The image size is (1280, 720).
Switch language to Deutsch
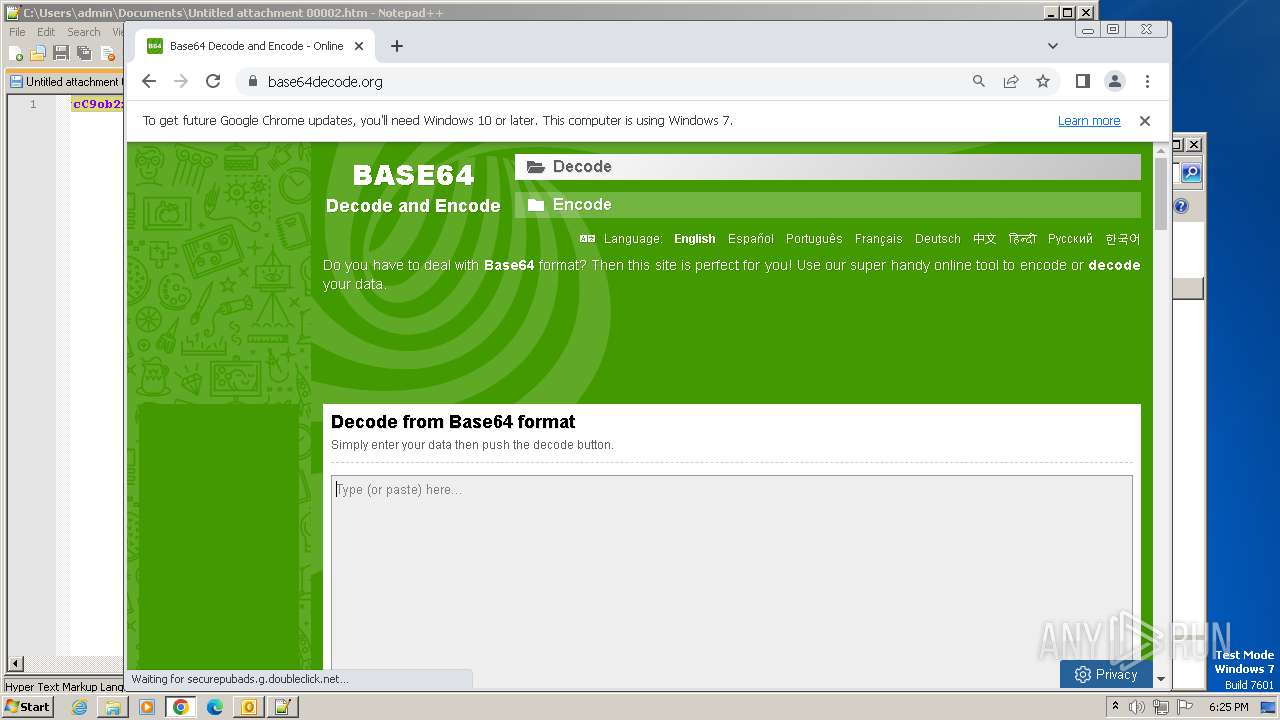click(x=938, y=239)
